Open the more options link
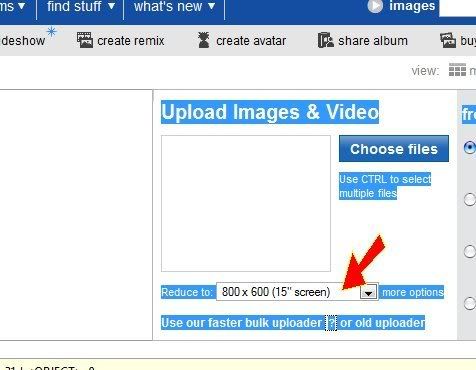The width and height of the screenshot is (476, 370). point(413,292)
